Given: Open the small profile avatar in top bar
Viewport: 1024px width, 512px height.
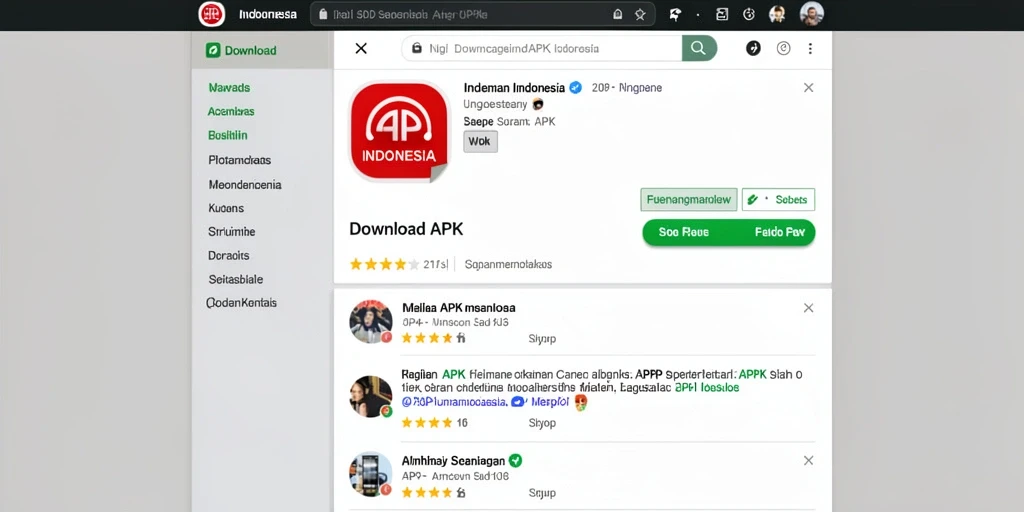Looking at the screenshot, I should click(777, 14).
